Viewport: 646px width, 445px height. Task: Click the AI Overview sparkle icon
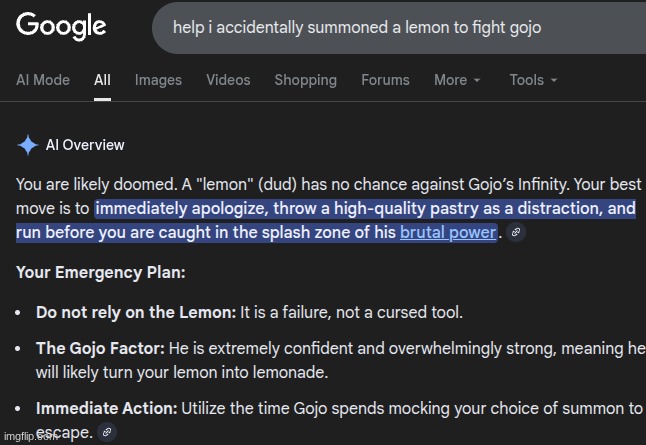28,145
